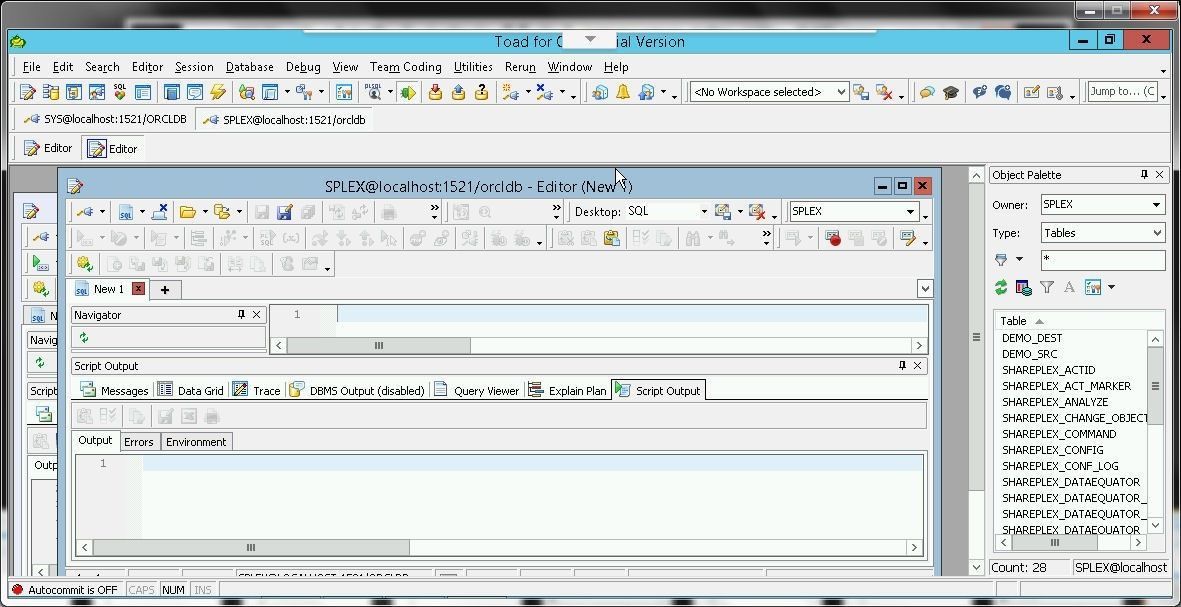The width and height of the screenshot is (1181, 607).
Task: Click the Script Output horizontal scrollbar thumb
Action: pyautogui.click(x=251, y=548)
